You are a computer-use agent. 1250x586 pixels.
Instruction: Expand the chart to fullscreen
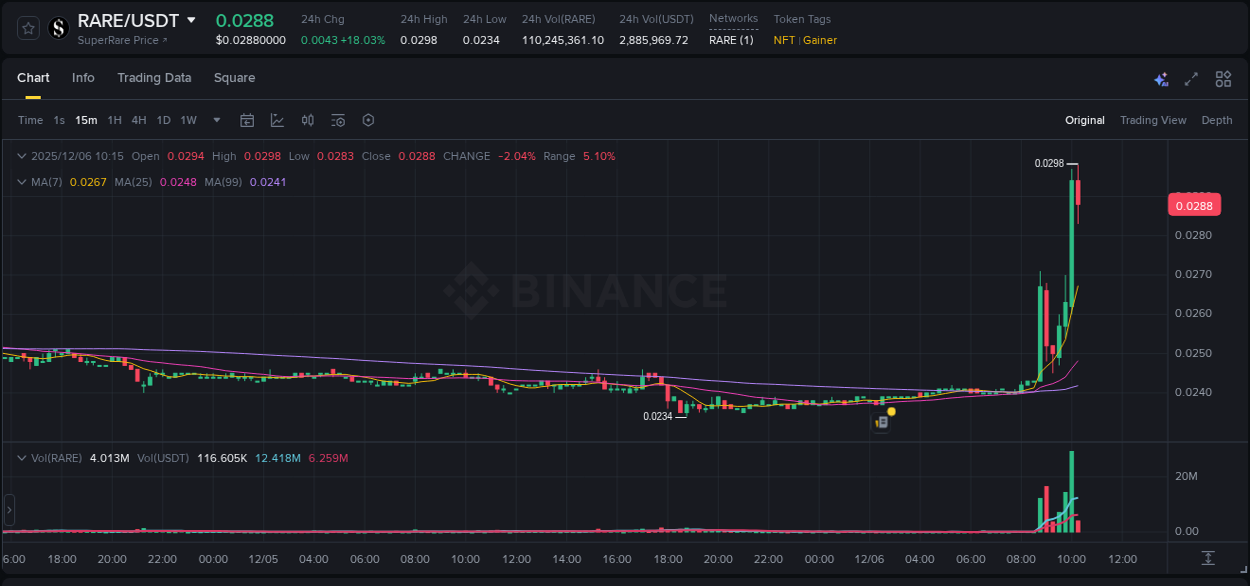[1190, 78]
